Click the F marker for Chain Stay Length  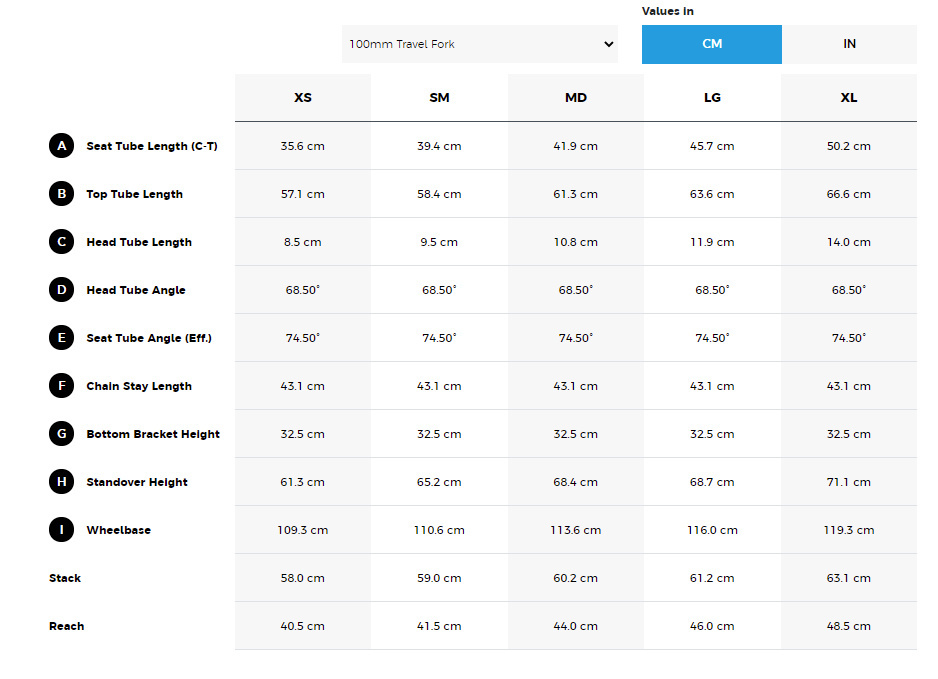point(62,386)
